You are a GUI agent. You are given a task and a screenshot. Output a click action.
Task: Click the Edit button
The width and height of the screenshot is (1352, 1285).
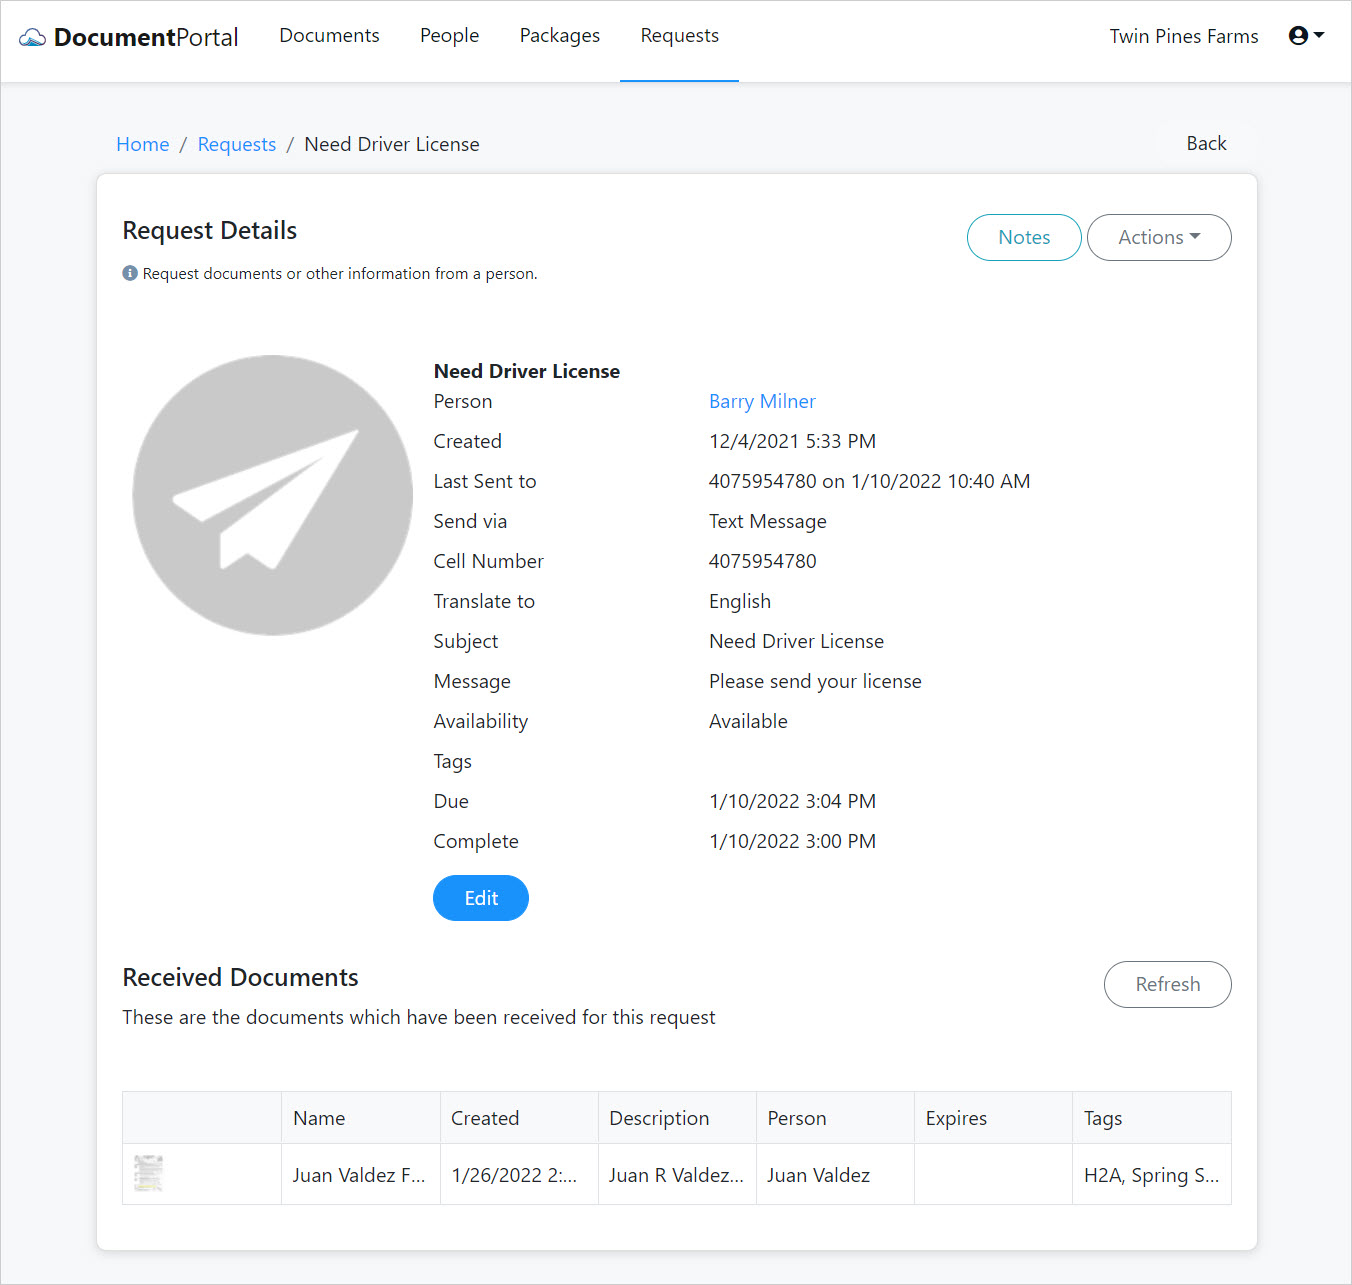tap(480, 898)
